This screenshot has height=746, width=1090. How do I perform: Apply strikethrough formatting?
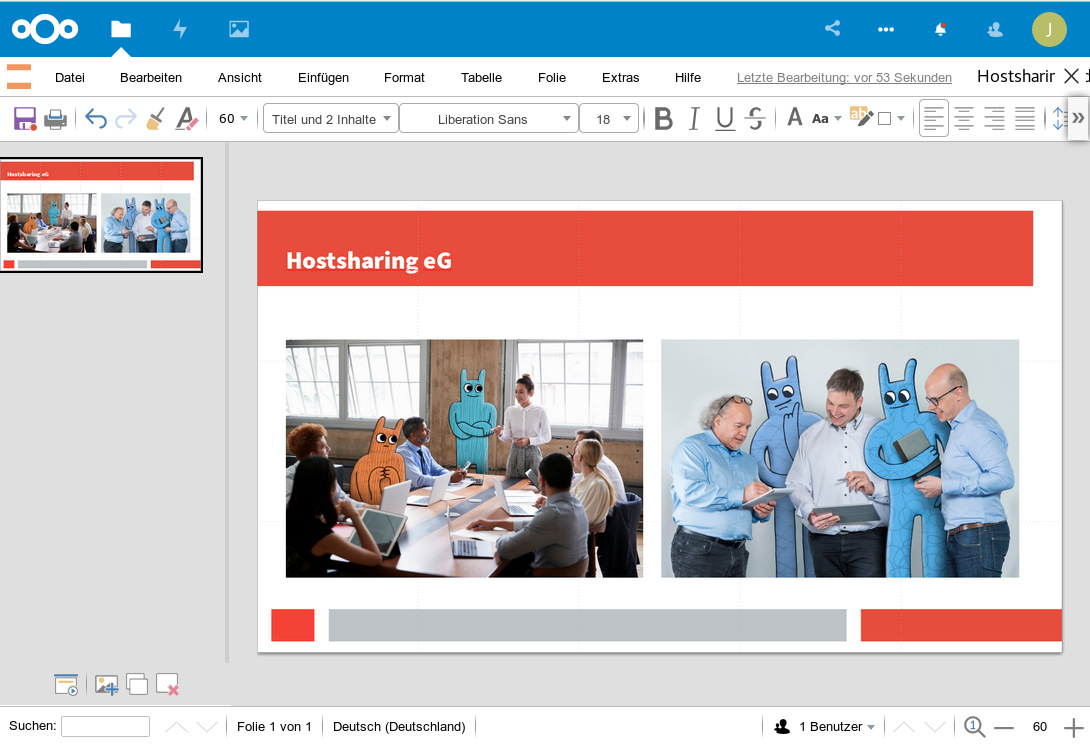[755, 118]
